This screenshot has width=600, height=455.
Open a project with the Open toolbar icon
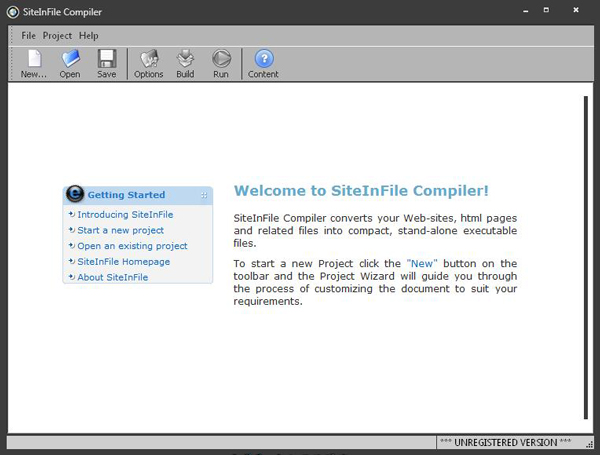click(70, 64)
